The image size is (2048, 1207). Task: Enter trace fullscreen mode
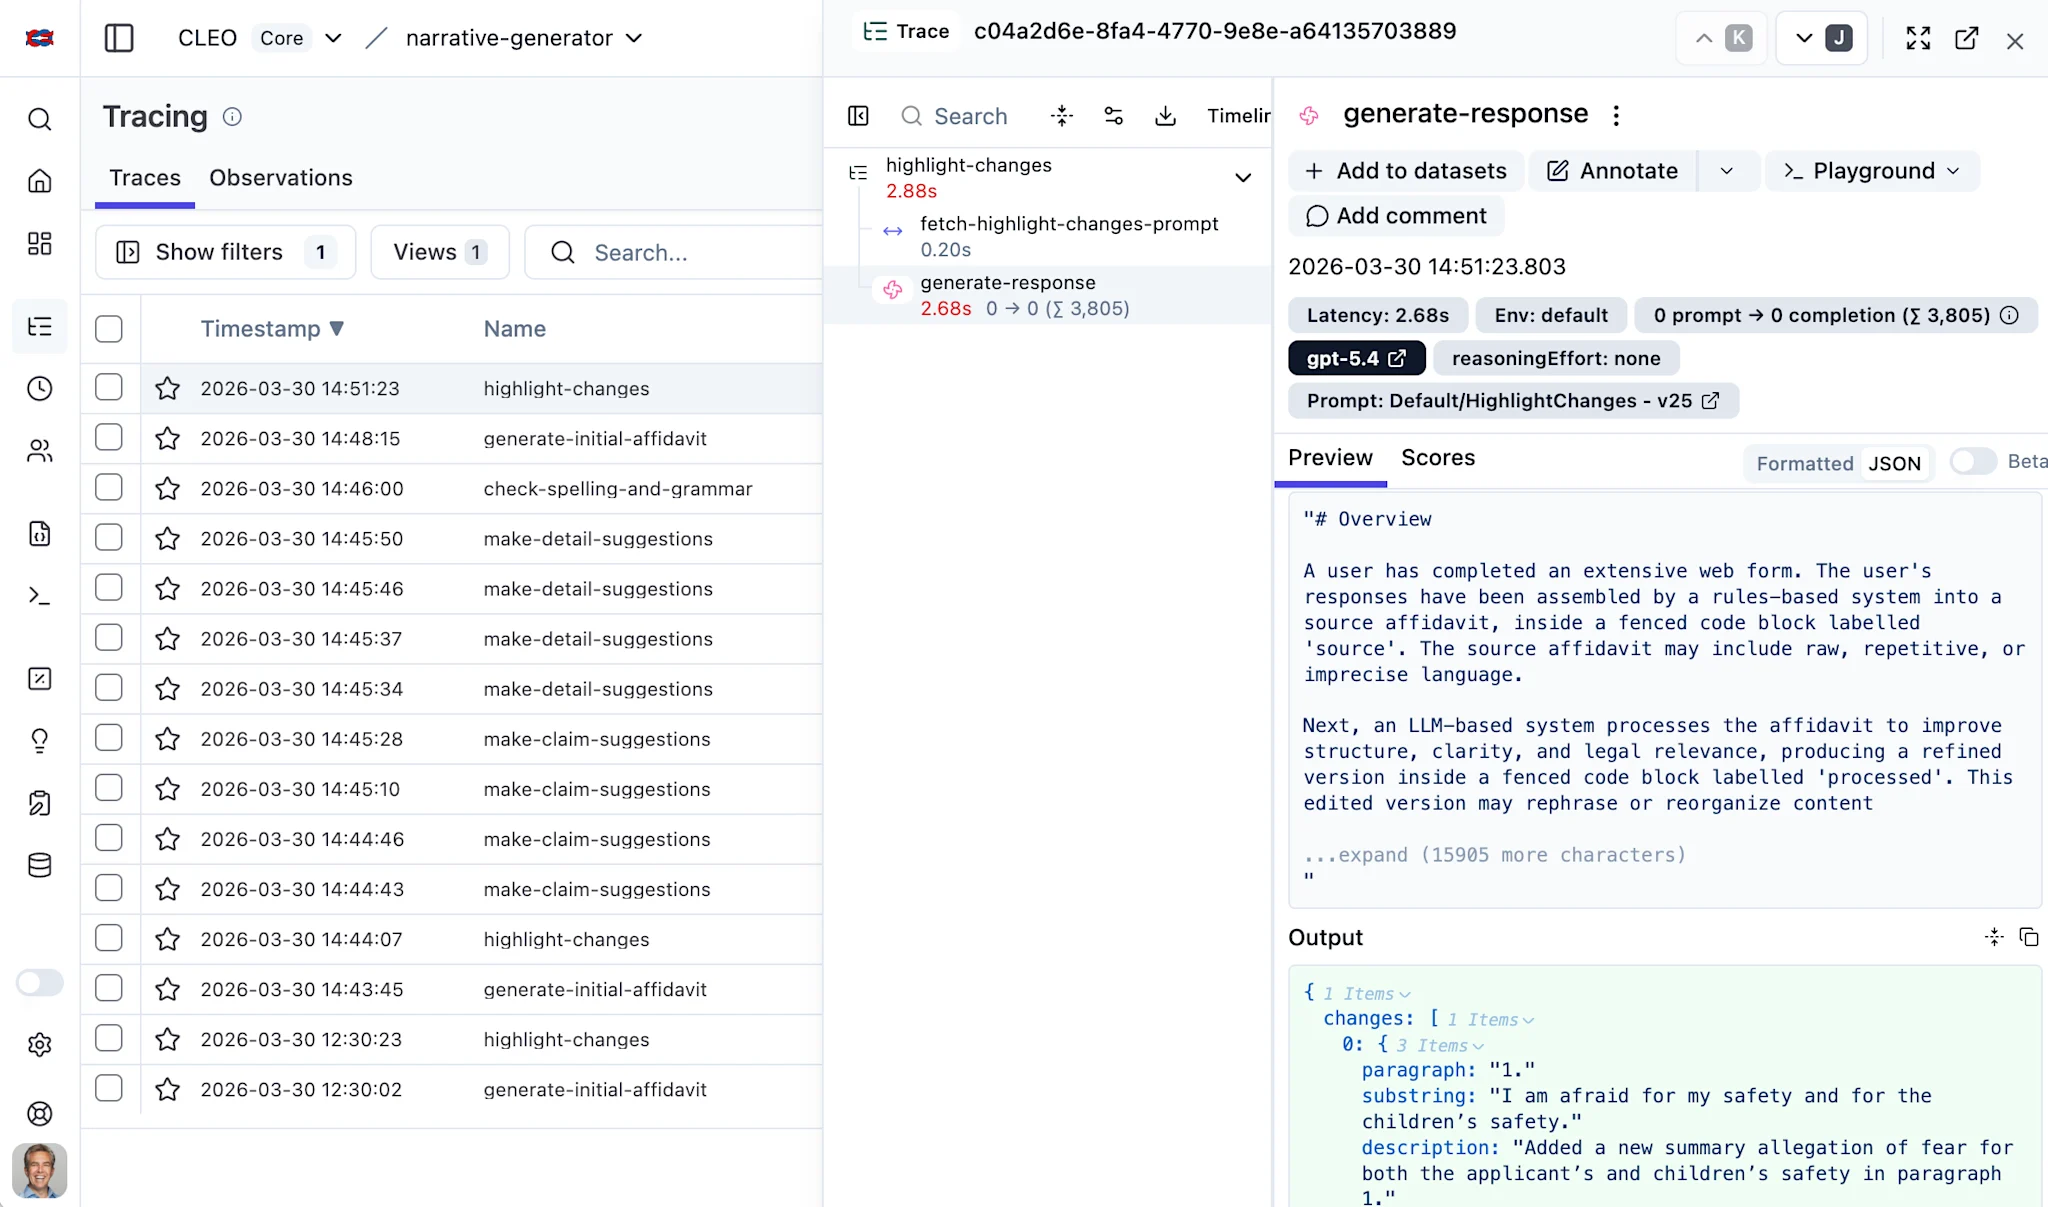click(1918, 39)
